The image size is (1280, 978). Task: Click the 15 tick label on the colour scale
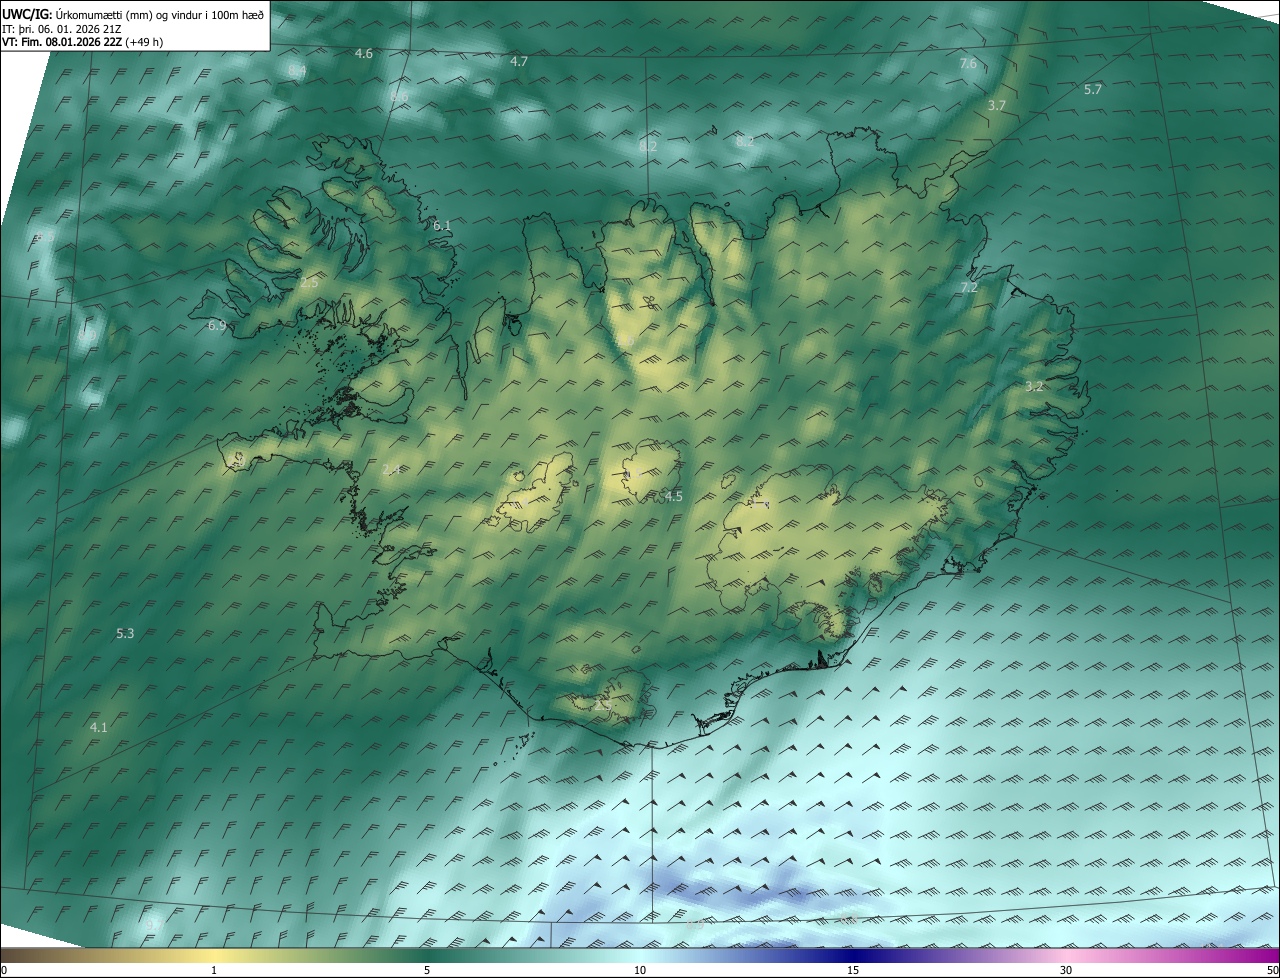[853, 970]
